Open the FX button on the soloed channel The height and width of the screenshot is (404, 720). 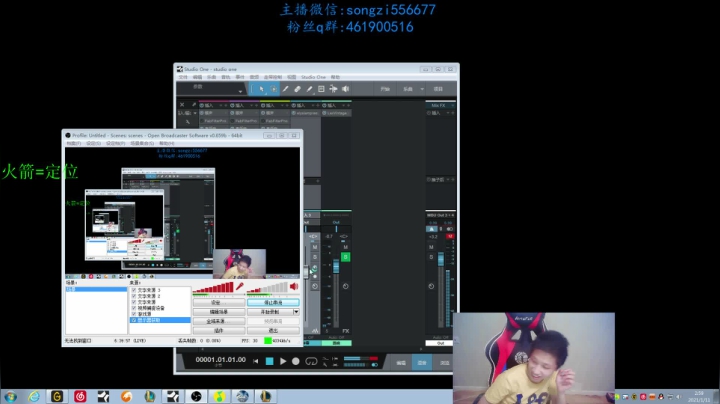click(x=345, y=331)
